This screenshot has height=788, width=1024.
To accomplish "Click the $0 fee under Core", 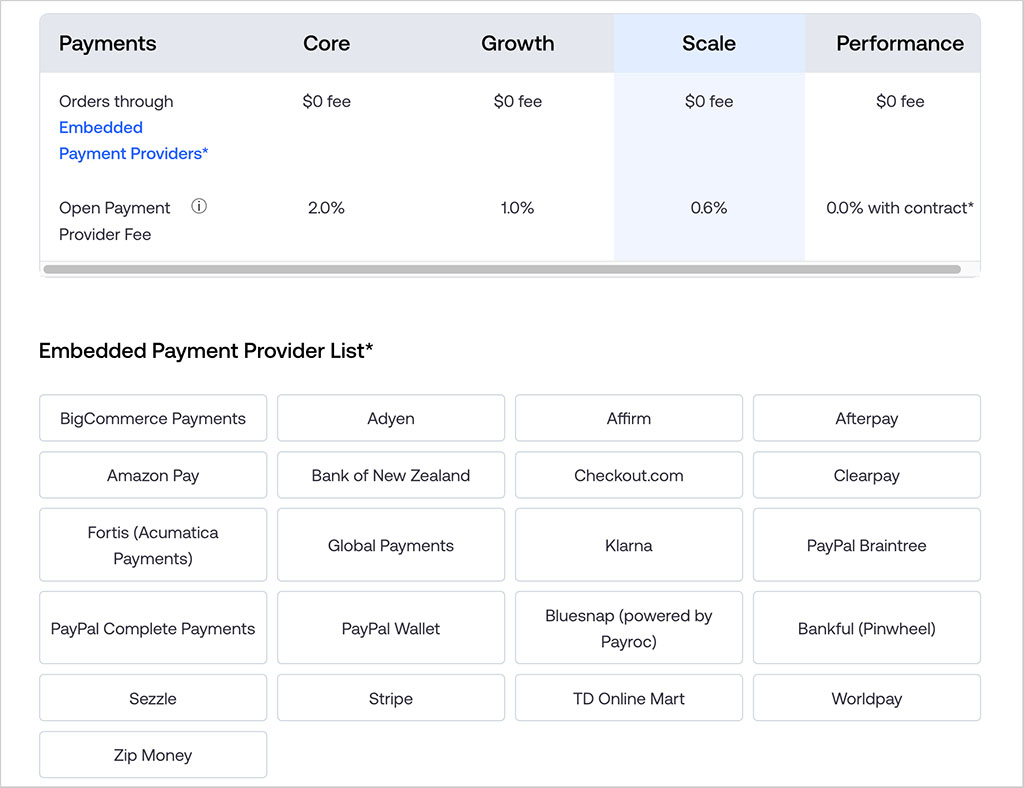I will pos(327,101).
